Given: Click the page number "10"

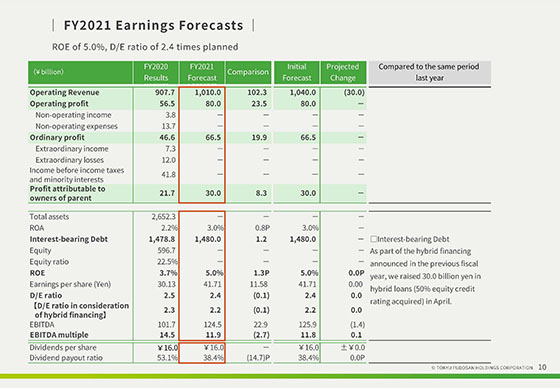Looking at the screenshot, I should pos(542,367).
